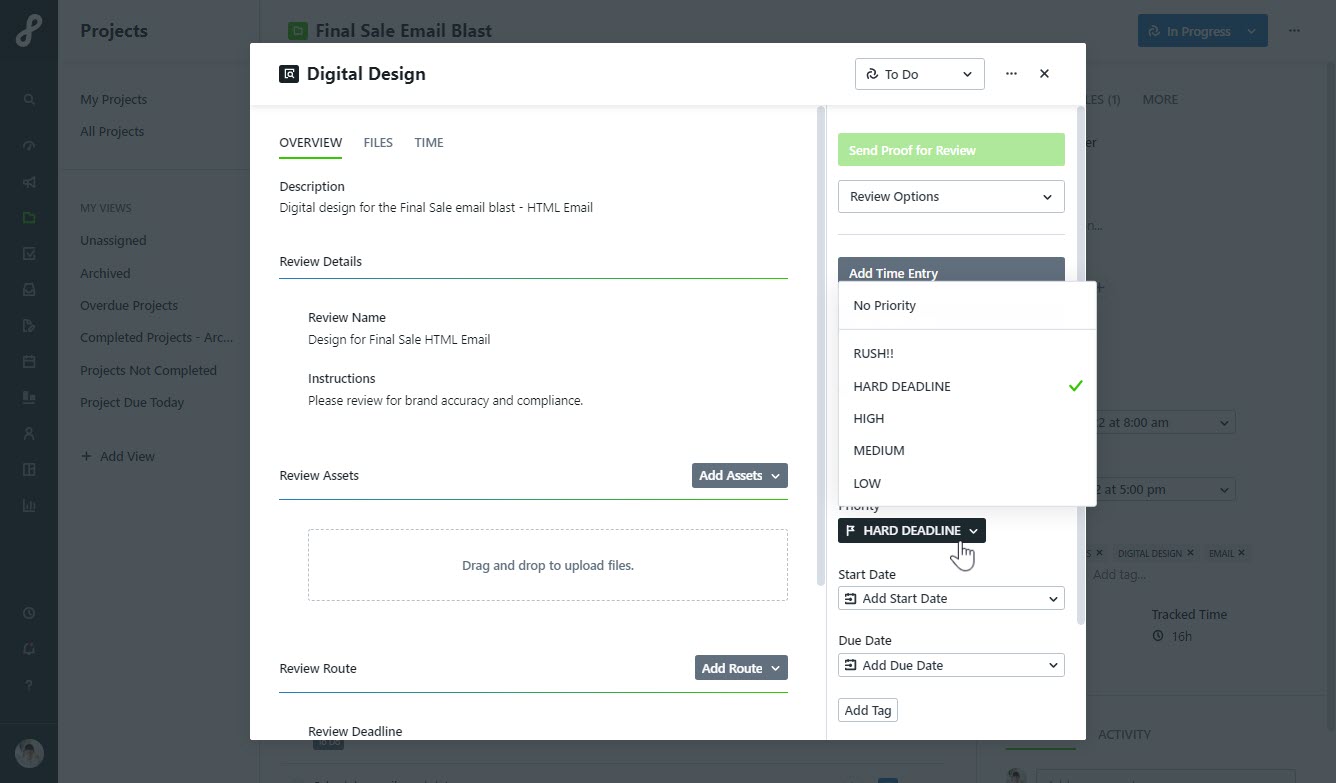Click the calendar icon in the sidebar
This screenshot has width=1336, height=783.
coord(29,361)
